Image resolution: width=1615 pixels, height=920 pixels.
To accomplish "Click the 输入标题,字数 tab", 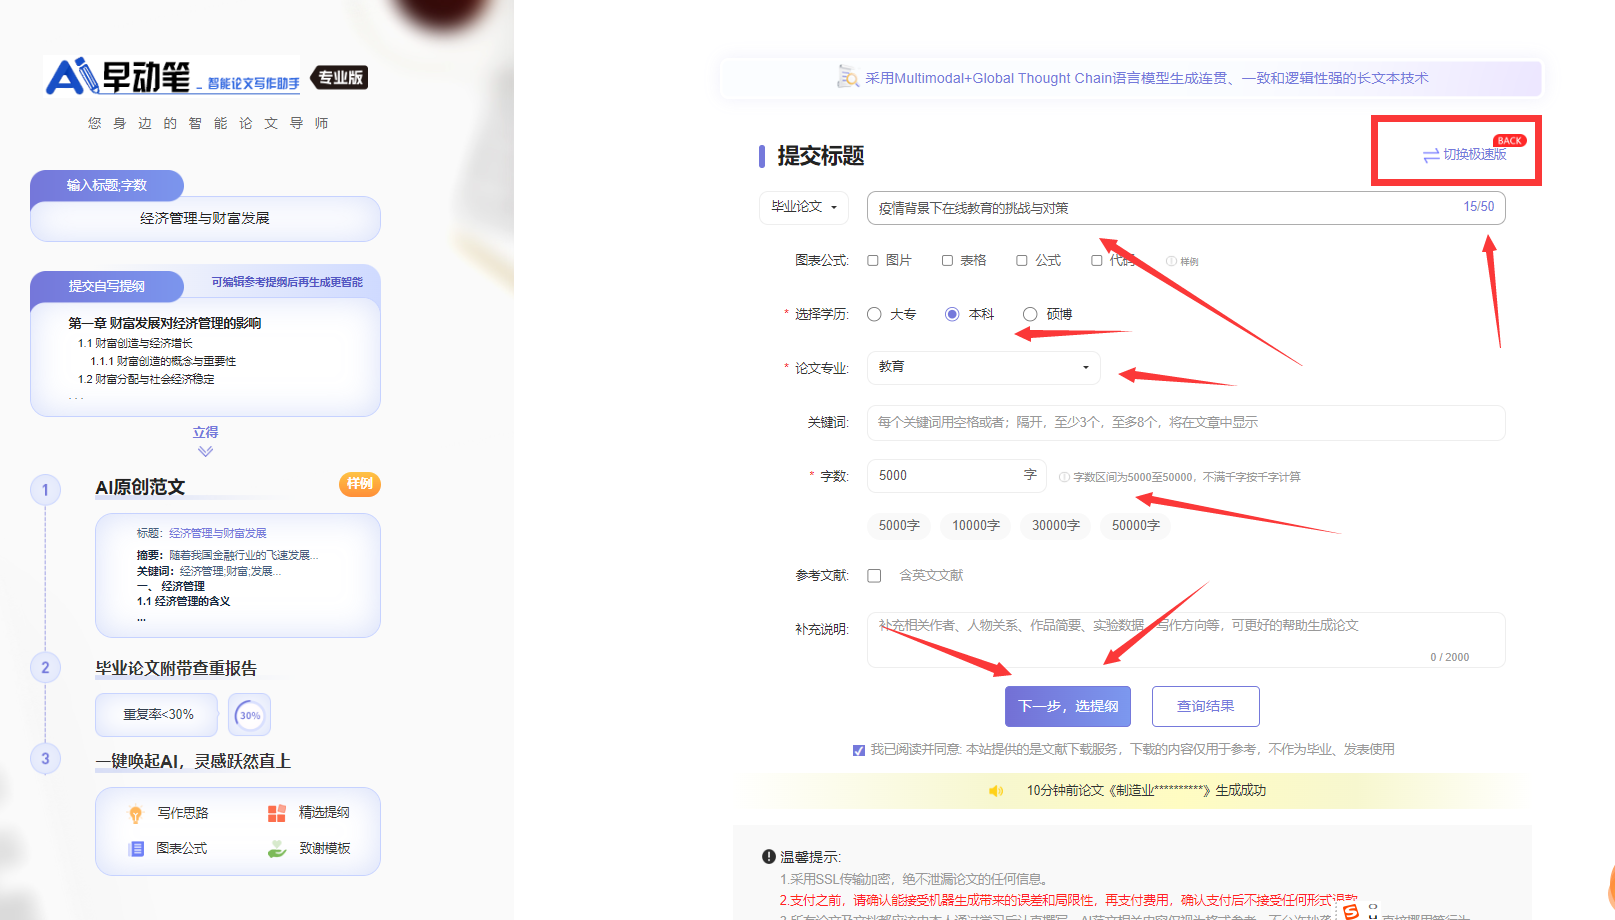I will [107, 185].
